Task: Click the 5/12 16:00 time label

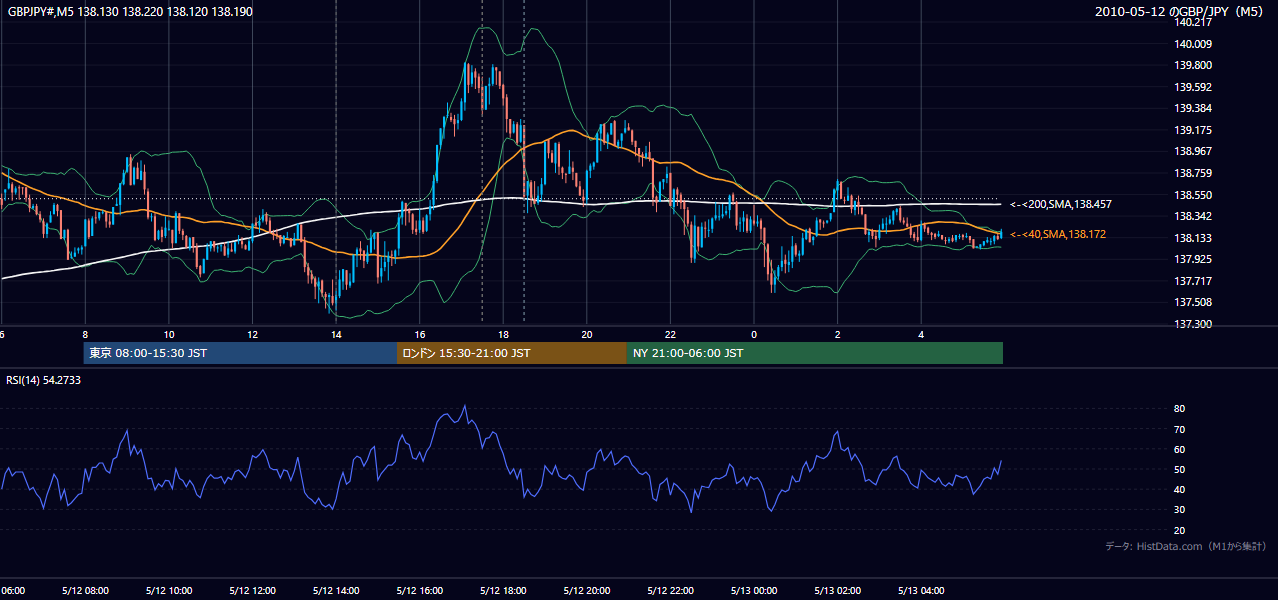Action: click(x=419, y=591)
